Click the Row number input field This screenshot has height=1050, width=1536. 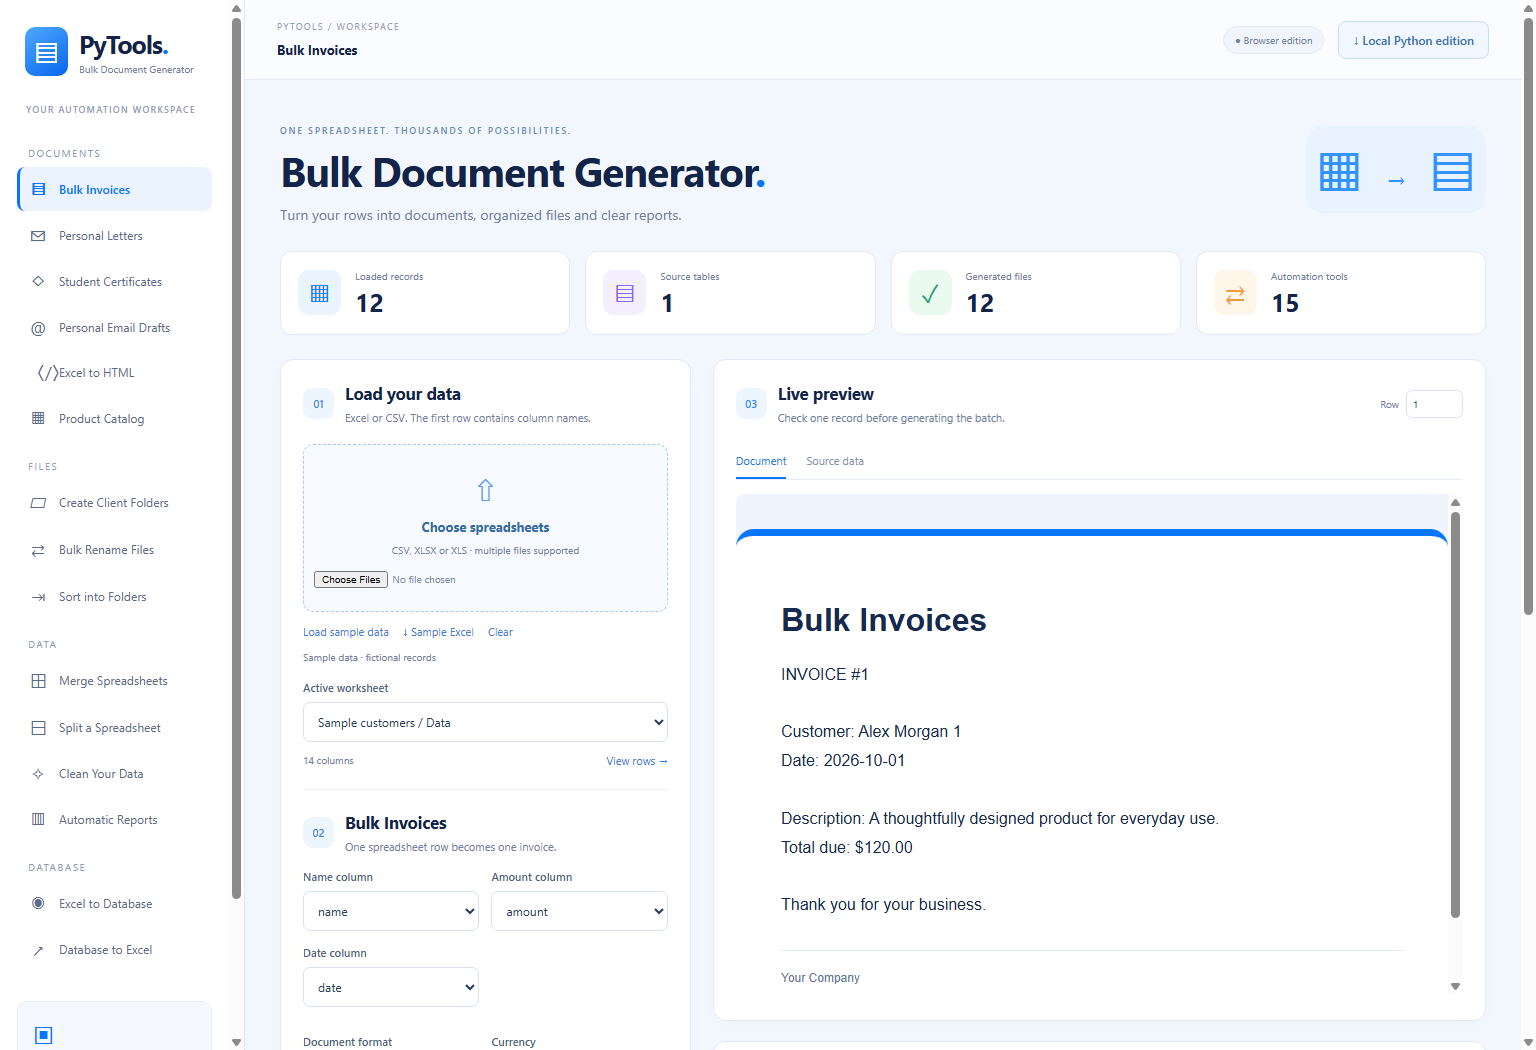coord(1434,404)
